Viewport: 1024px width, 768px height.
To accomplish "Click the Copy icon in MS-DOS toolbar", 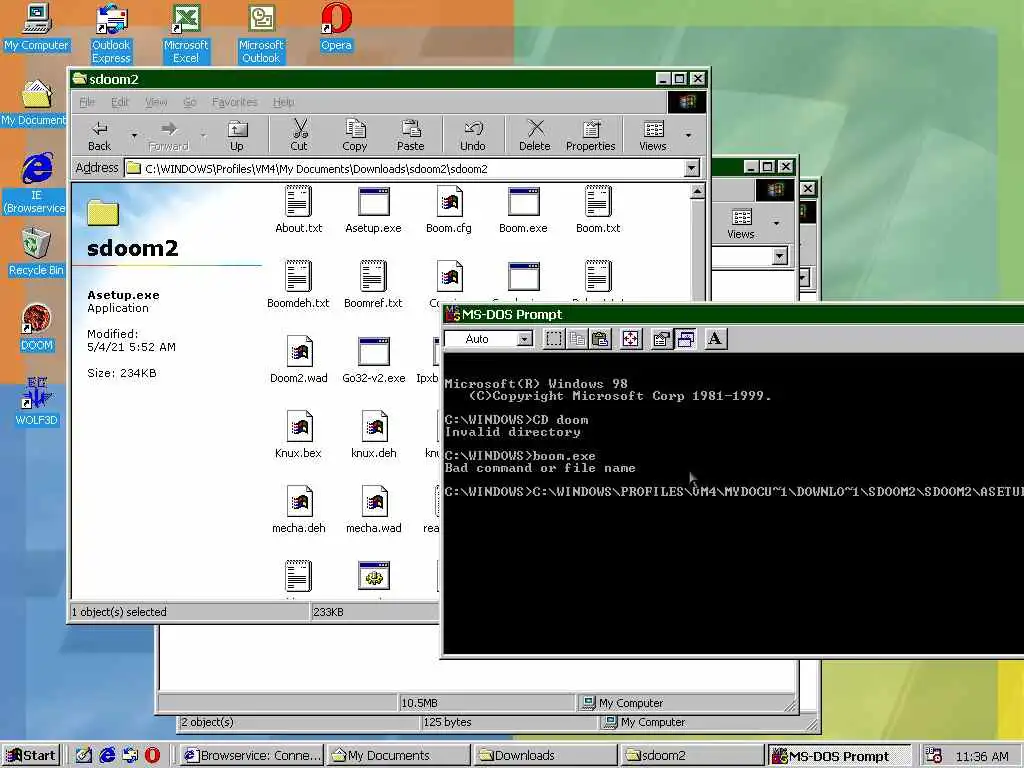I will pos(577,339).
